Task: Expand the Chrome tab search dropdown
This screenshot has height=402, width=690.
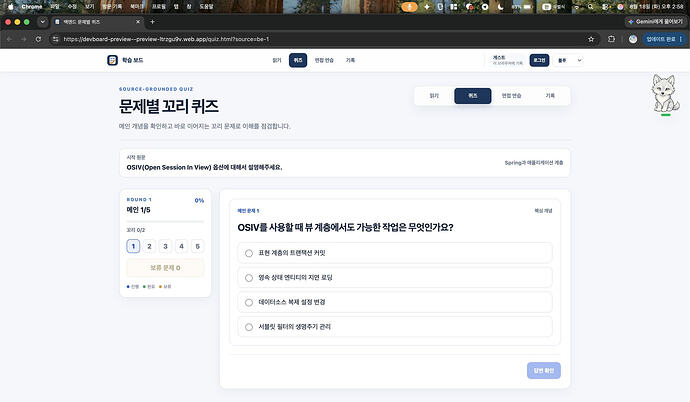Action: pyautogui.click(x=42, y=22)
